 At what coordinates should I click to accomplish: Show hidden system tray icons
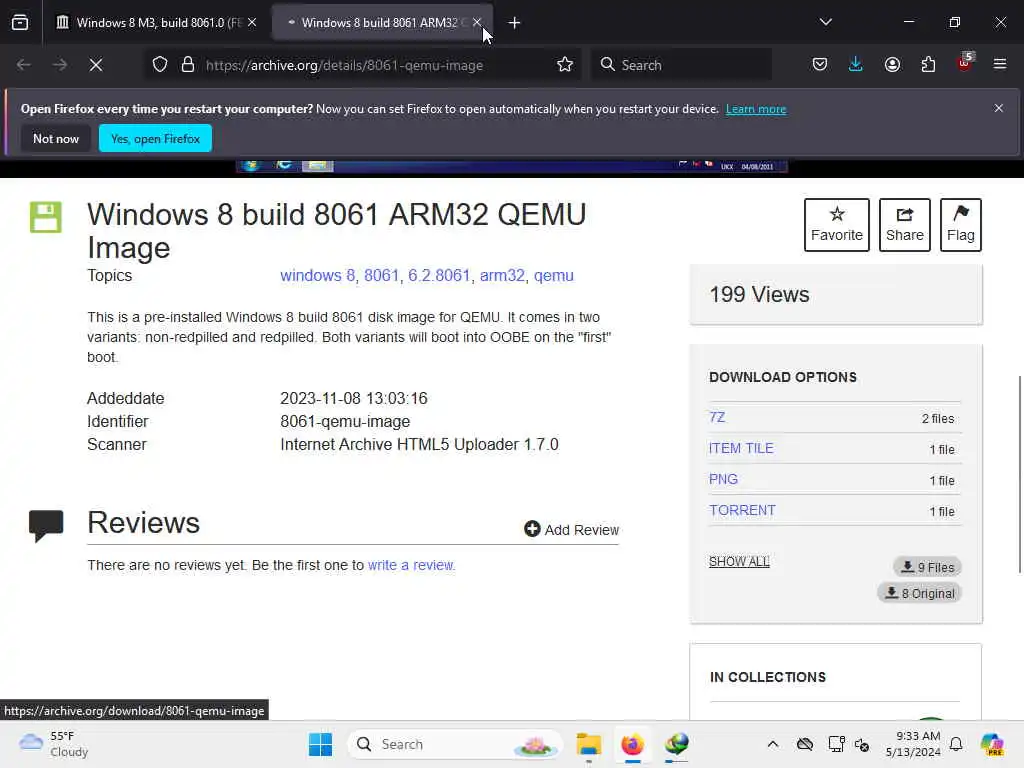pyautogui.click(x=773, y=744)
